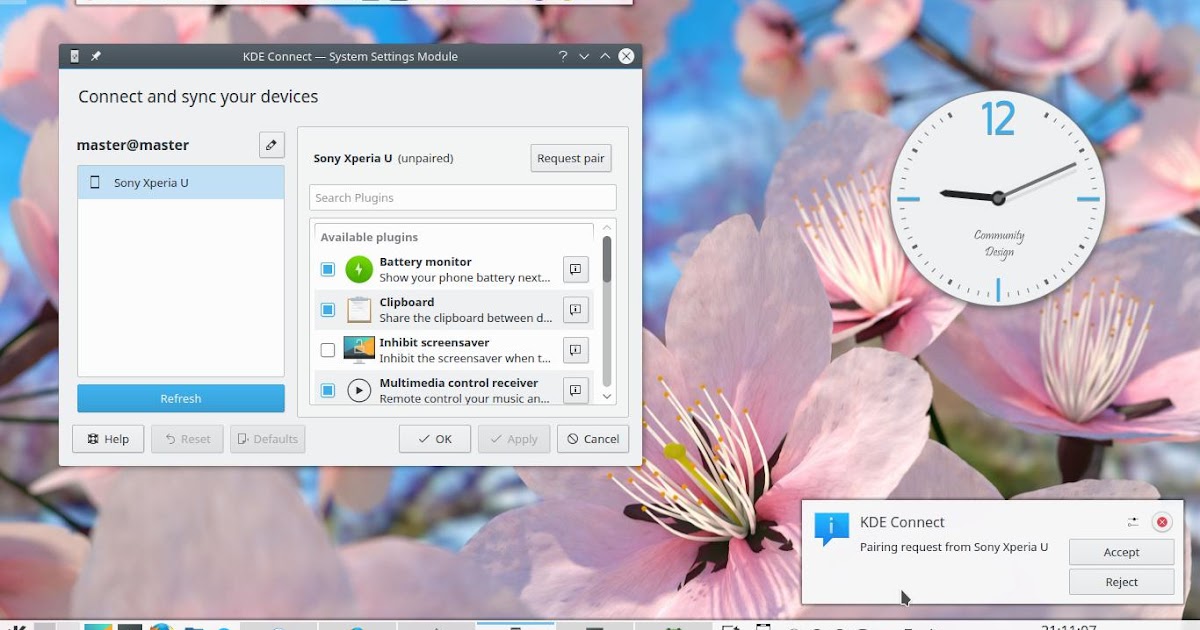Open Multimedia control receiver settings icon
1200x630 pixels.
coord(575,390)
